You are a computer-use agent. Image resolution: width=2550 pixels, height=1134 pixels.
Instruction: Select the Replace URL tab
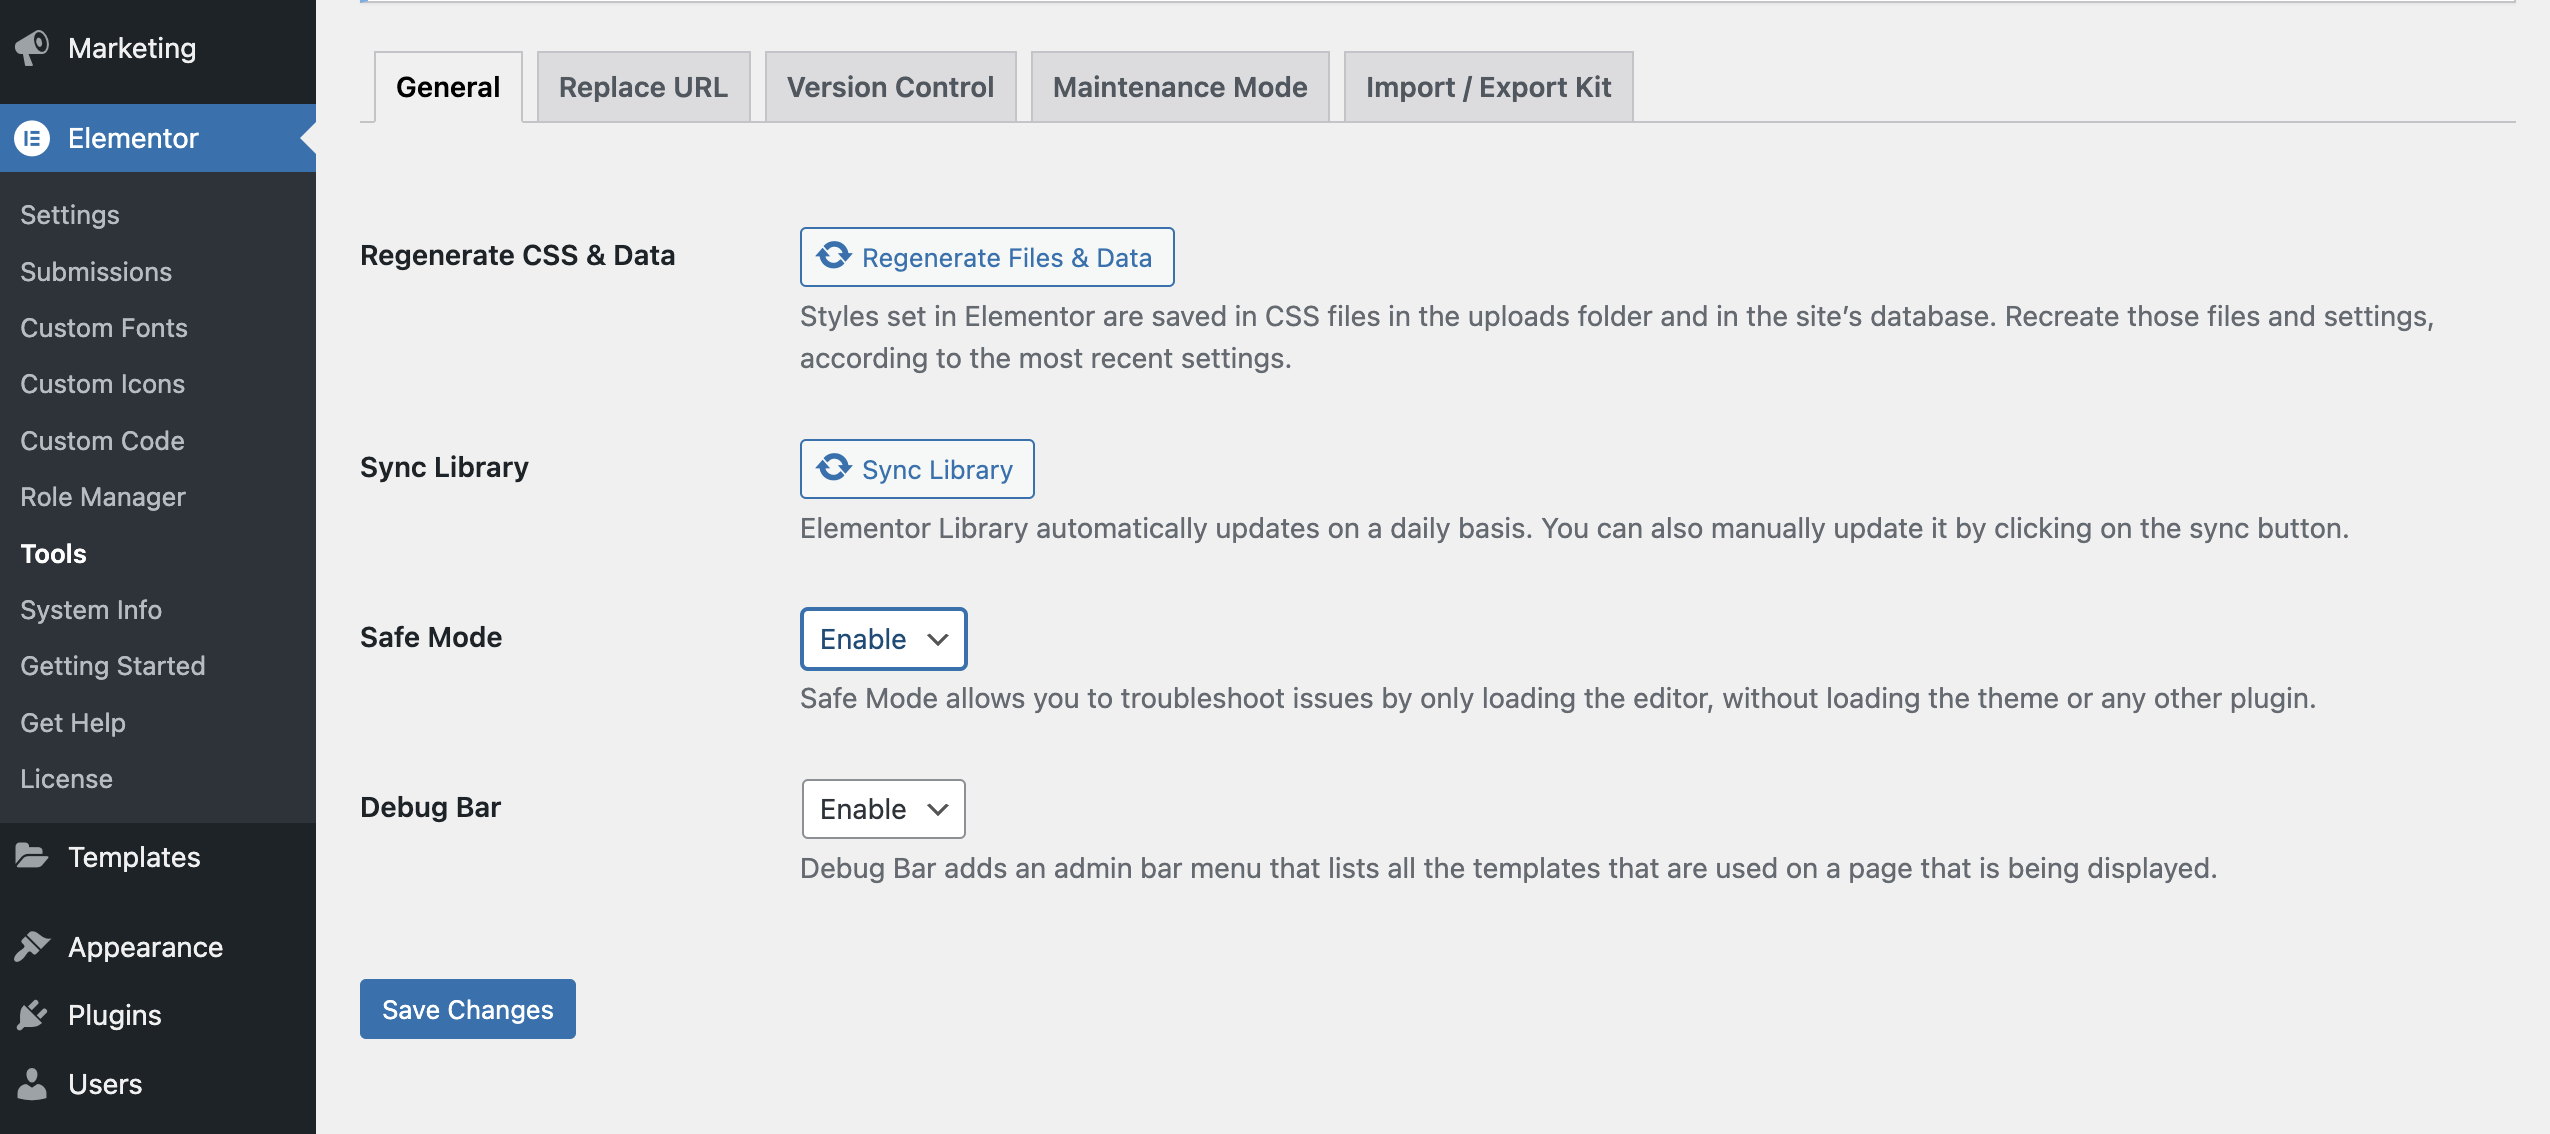(x=642, y=86)
